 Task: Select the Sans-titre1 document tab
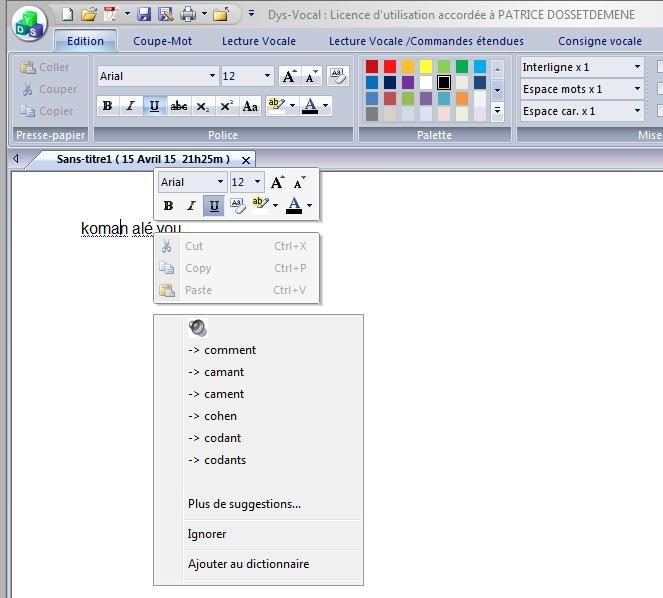pyautogui.click(x=143, y=159)
